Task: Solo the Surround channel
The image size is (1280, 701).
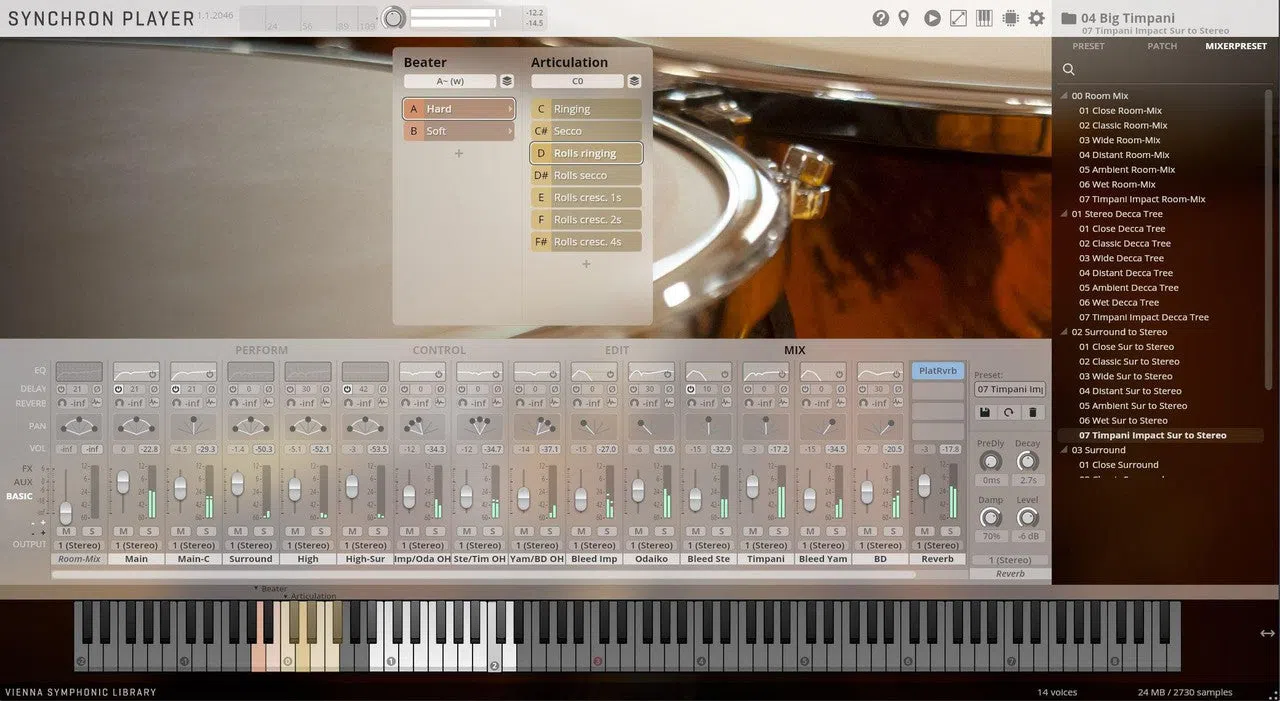Action: point(263,531)
